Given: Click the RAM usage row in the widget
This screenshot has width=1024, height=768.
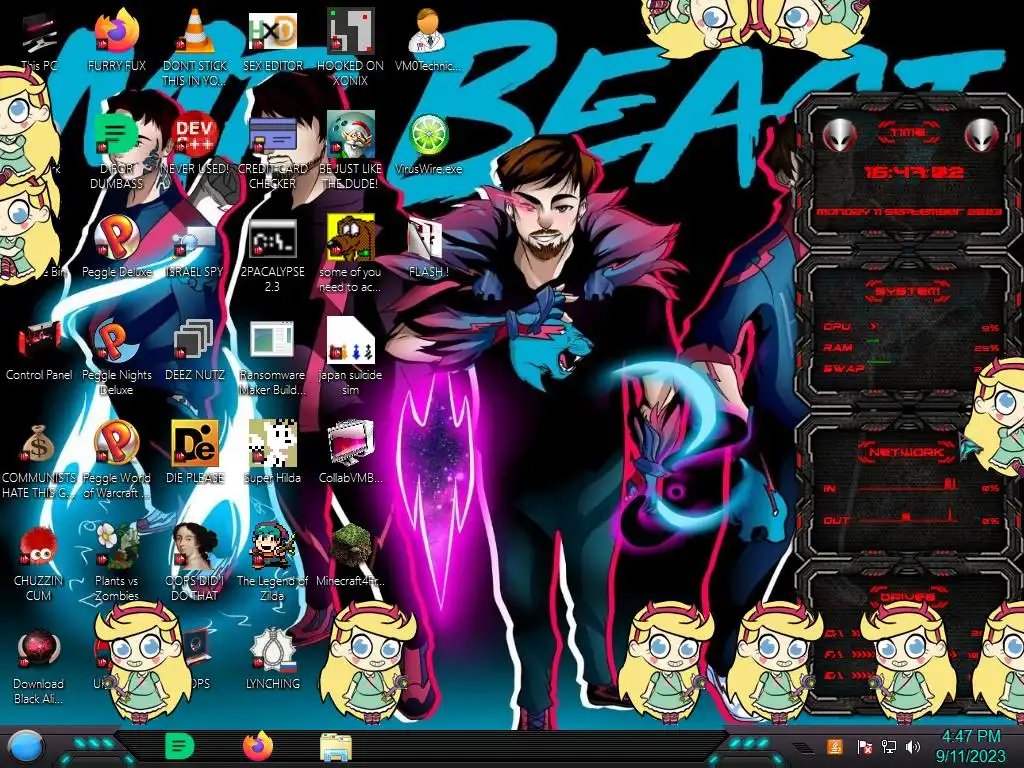Looking at the screenshot, I should point(912,348).
